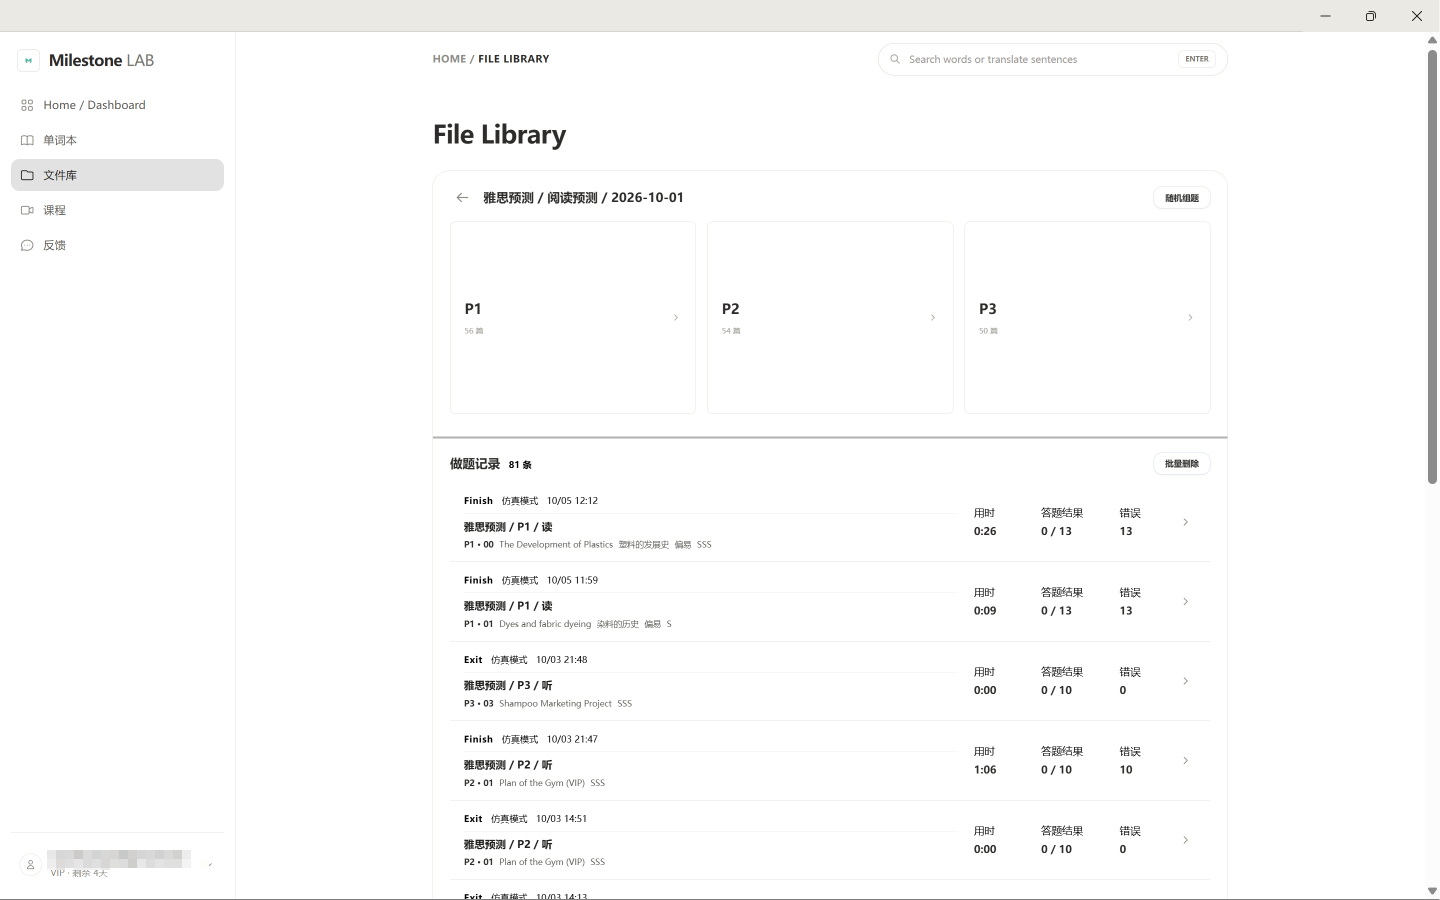Screen dimensions: 1440x900
Task: Click the 单词本 book icon
Action: tap(27, 140)
